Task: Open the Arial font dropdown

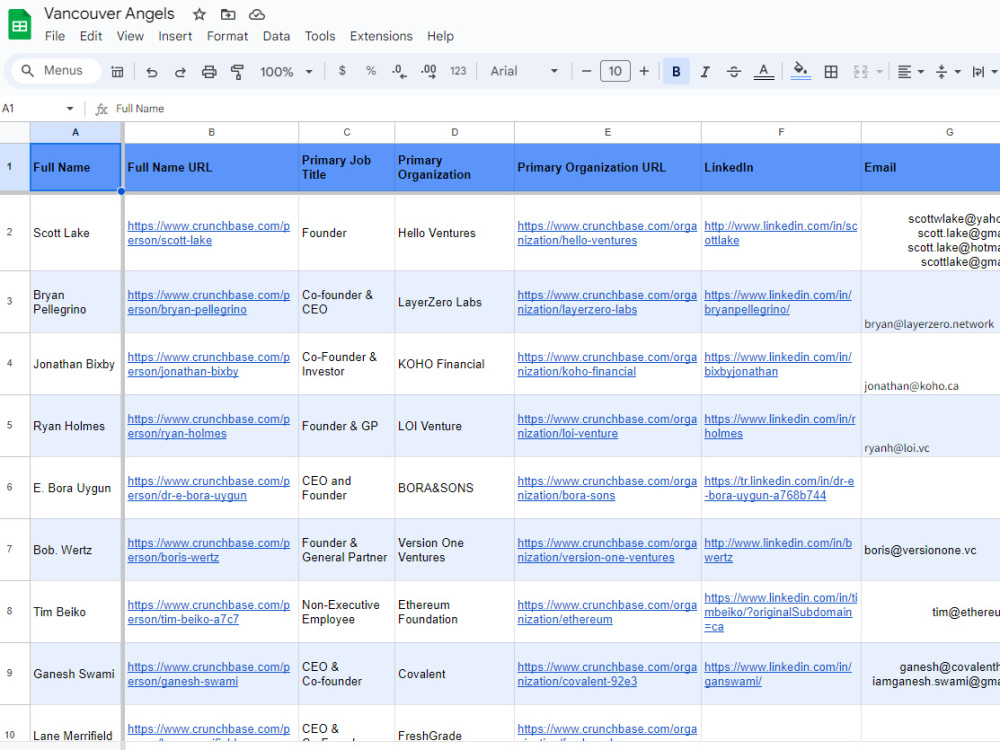Action: tap(524, 71)
